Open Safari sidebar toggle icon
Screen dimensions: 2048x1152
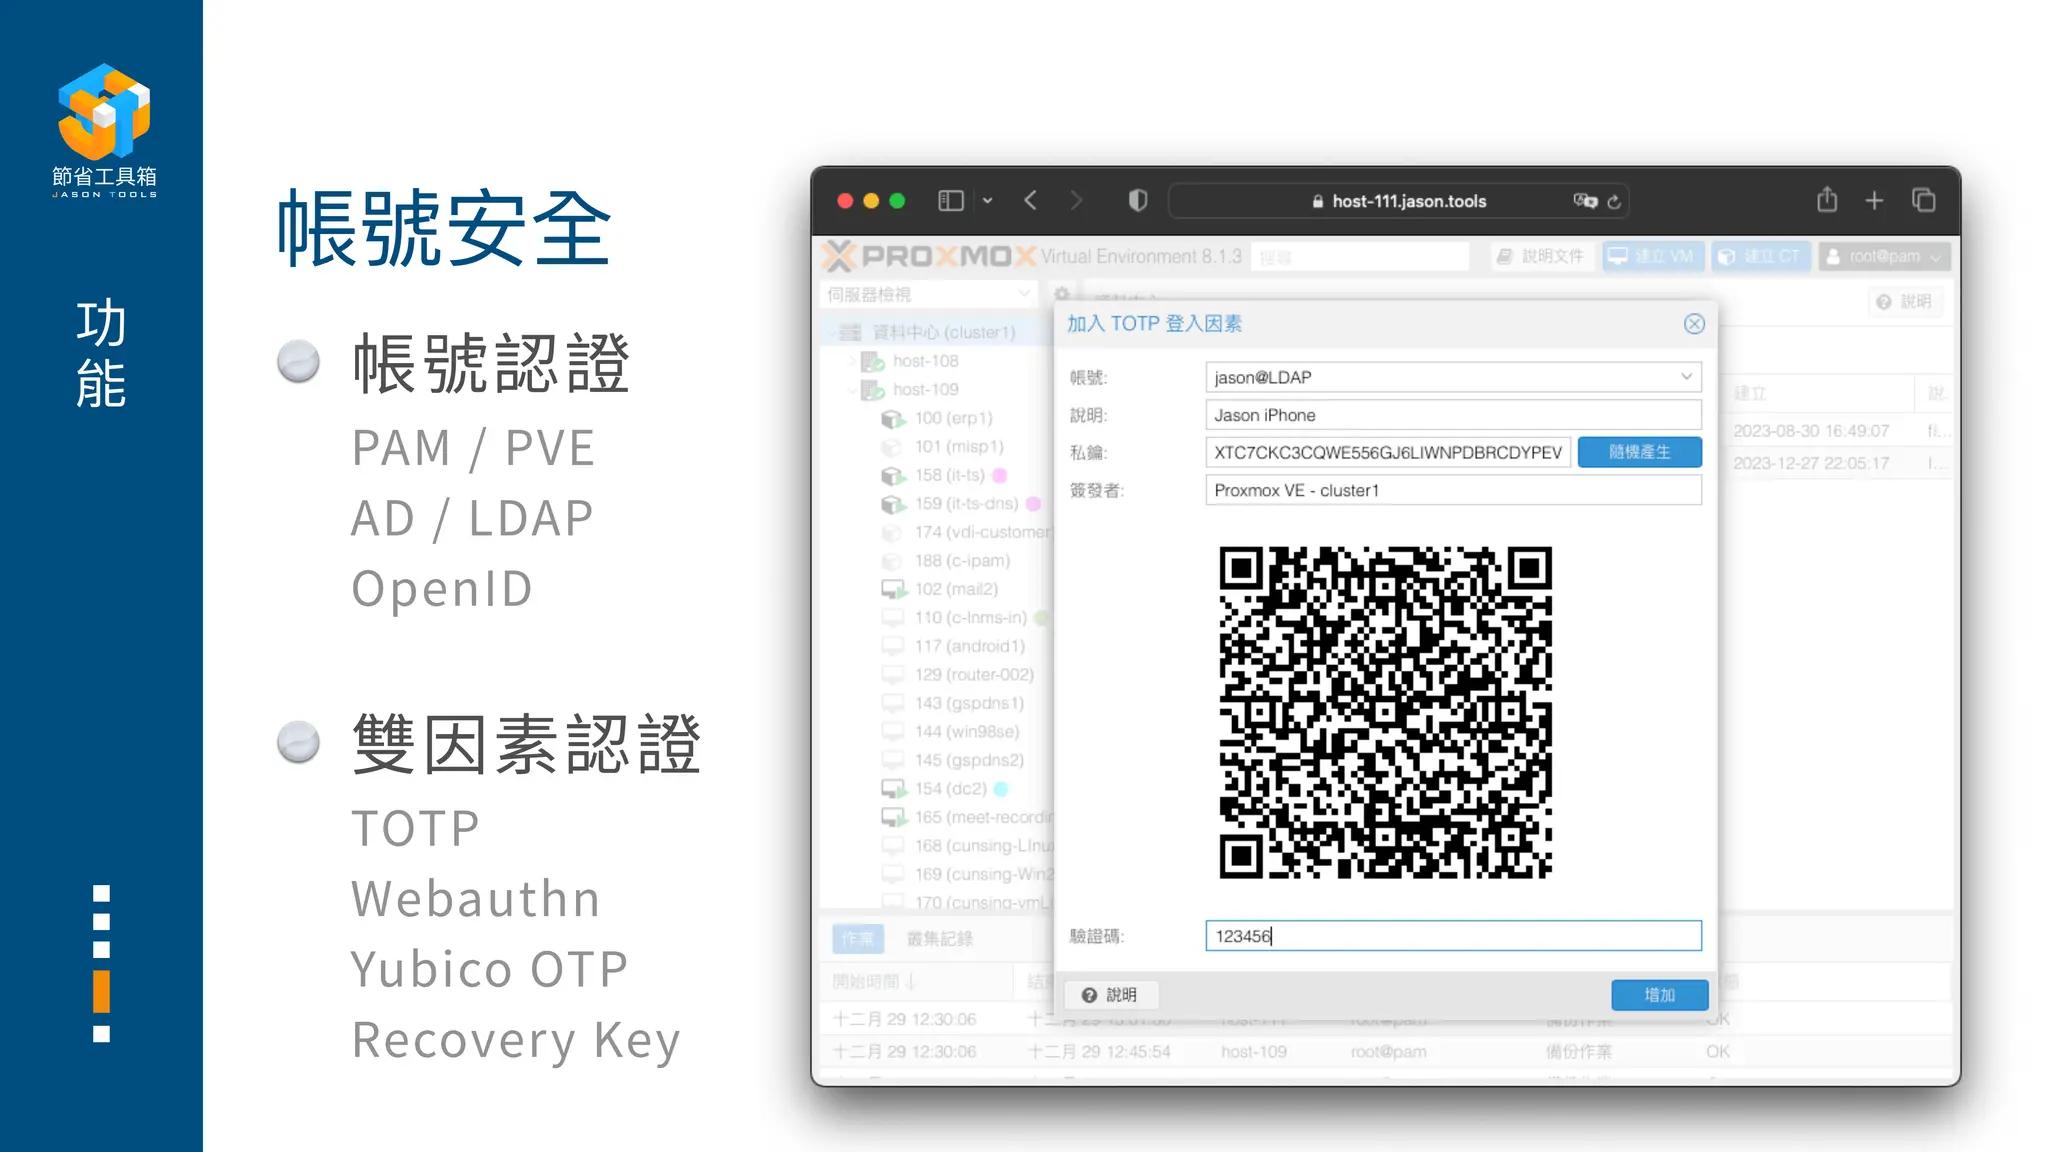pos(950,201)
